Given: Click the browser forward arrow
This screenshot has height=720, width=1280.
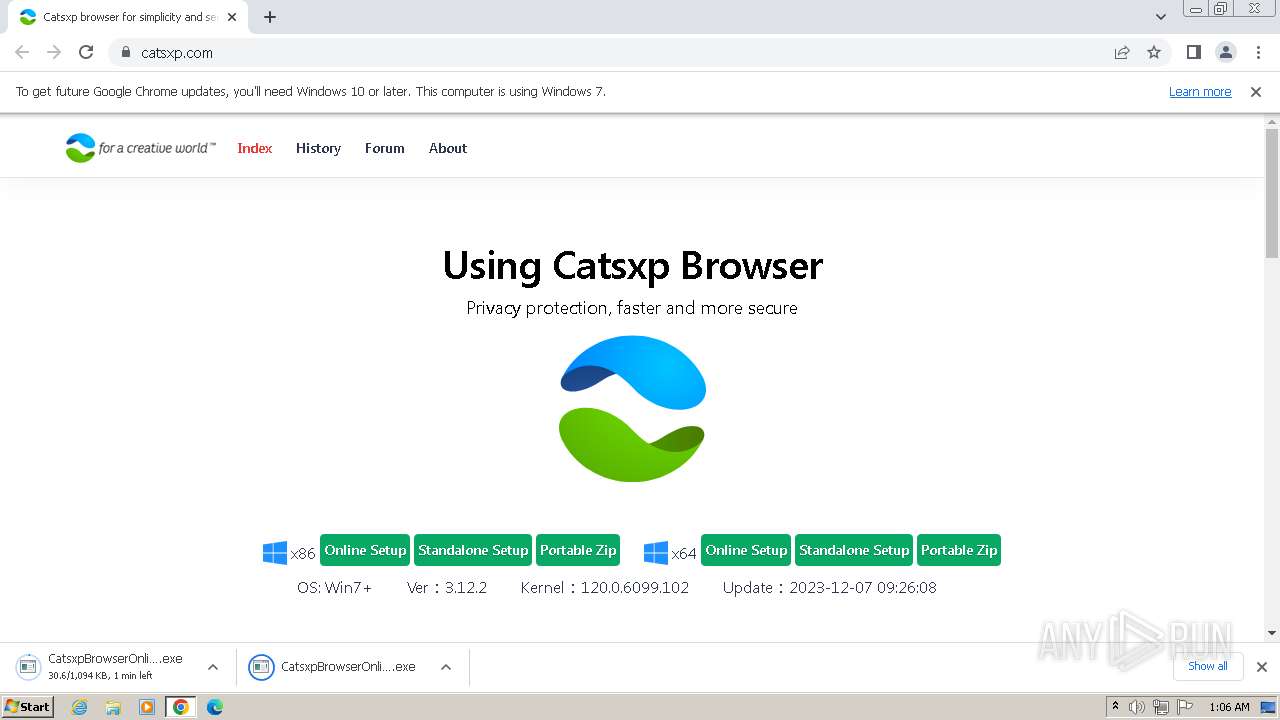Looking at the screenshot, I should 54,52.
